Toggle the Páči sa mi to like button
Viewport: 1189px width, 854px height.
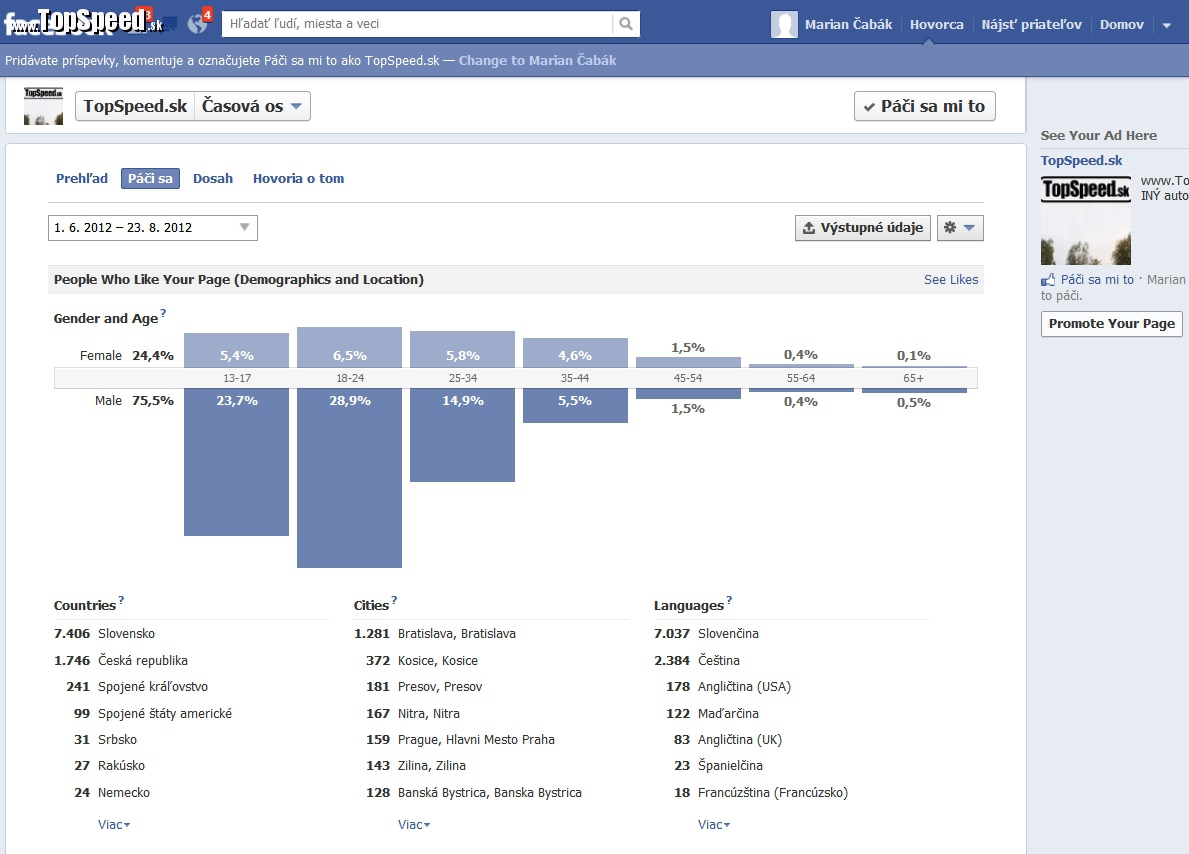[924, 106]
